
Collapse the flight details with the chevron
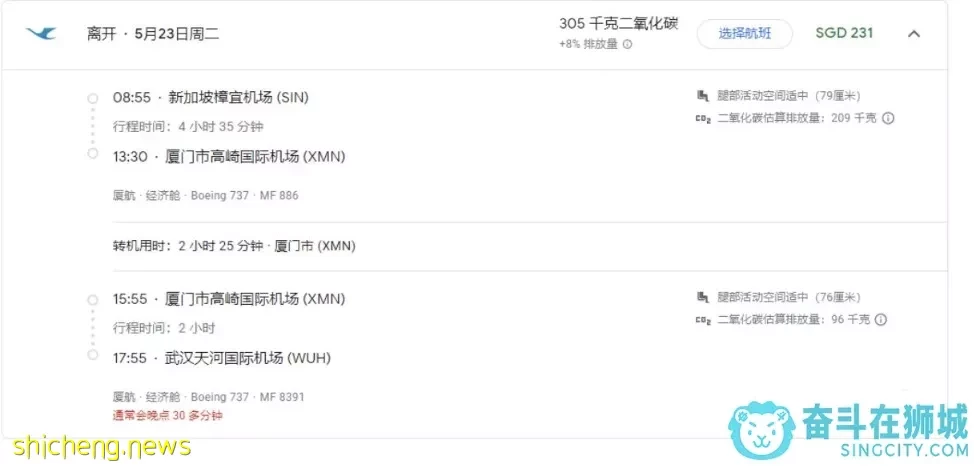914,34
